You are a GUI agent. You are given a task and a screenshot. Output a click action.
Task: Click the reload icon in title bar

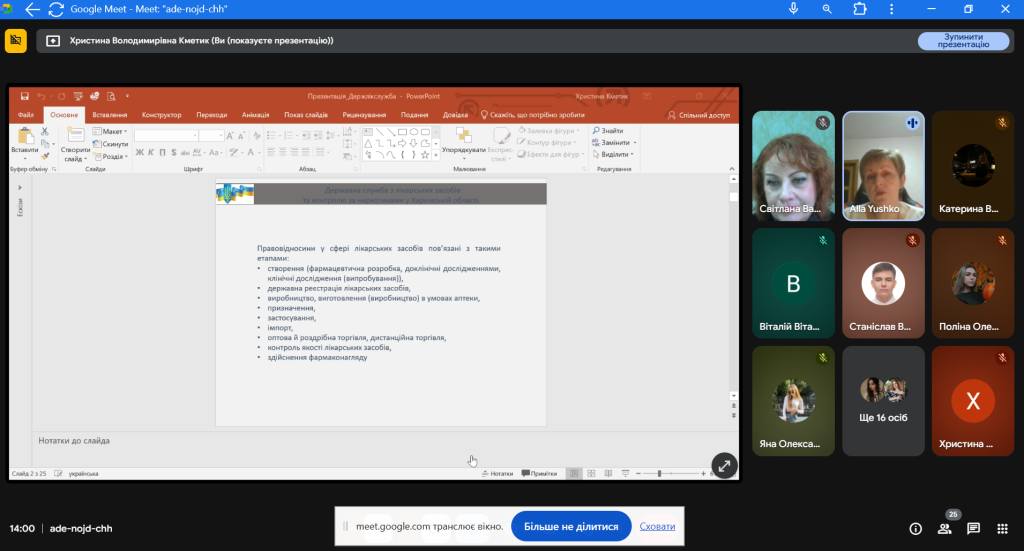[x=56, y=9]
